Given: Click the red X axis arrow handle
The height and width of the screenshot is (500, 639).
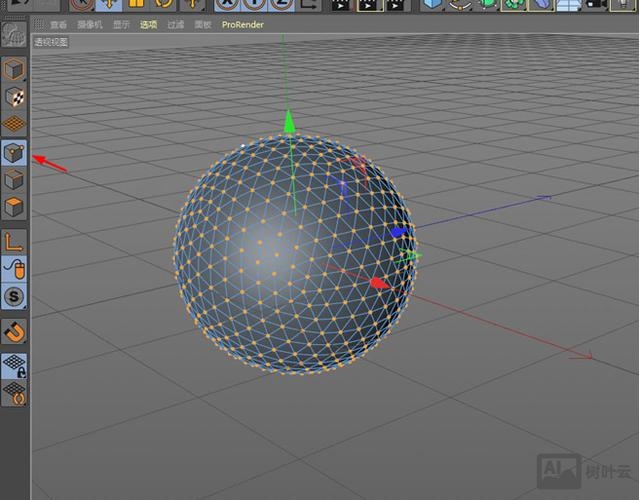Looking at the screenshot, I should point(381,283).
